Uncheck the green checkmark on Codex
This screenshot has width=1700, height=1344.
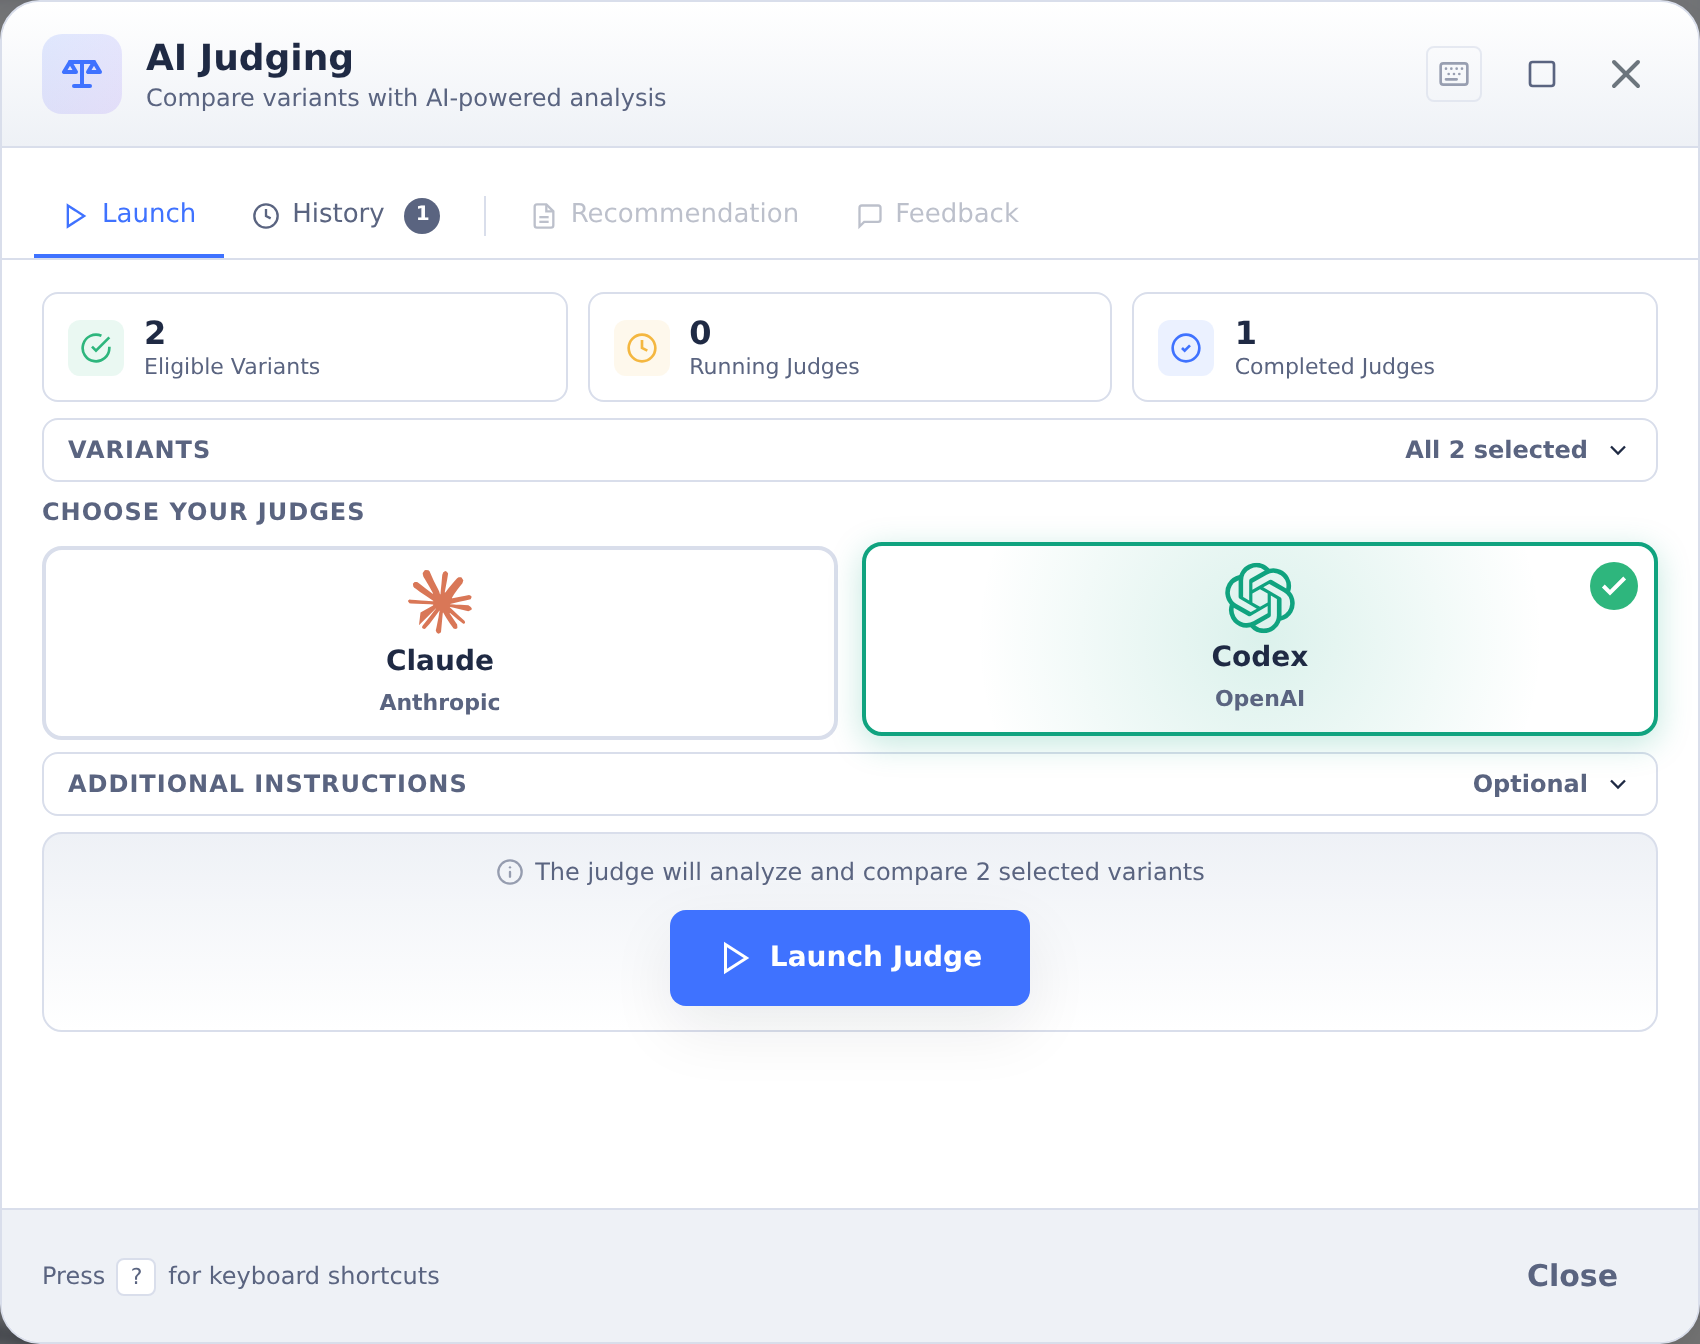[x=1614, y=586]
